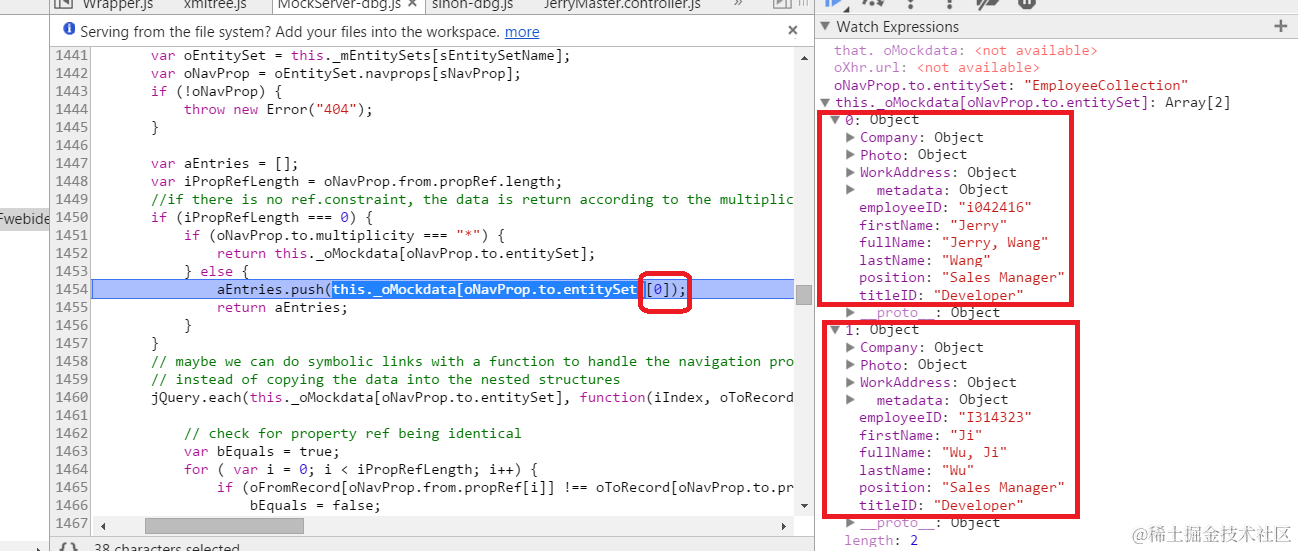This screenshot has height=551, width=1298.
Task: Set breakpoint on line number 1460
Action: click(x=72, y=397)
